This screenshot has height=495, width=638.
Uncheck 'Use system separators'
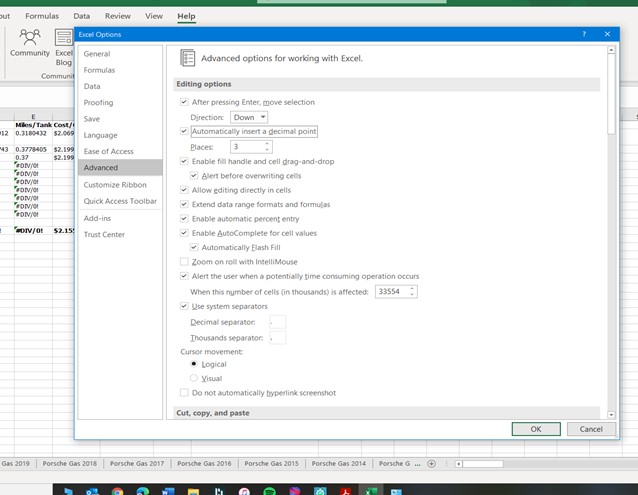click(184, 306)
